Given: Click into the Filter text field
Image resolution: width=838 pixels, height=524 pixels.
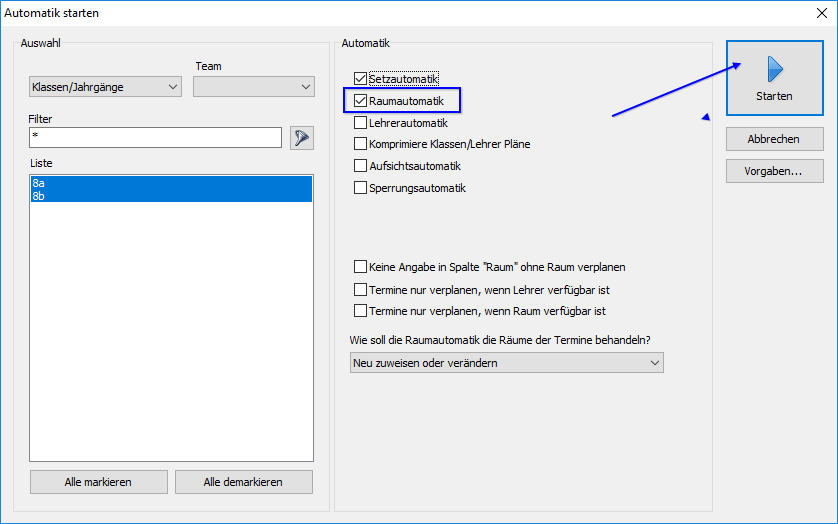Looking at the screenshot, I should [x=155, y=137].
